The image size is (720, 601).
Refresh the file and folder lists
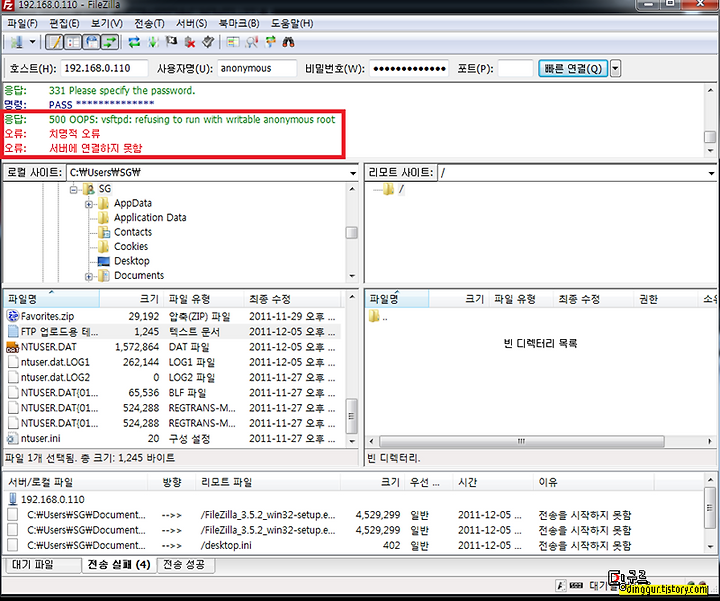coord(134,43)
